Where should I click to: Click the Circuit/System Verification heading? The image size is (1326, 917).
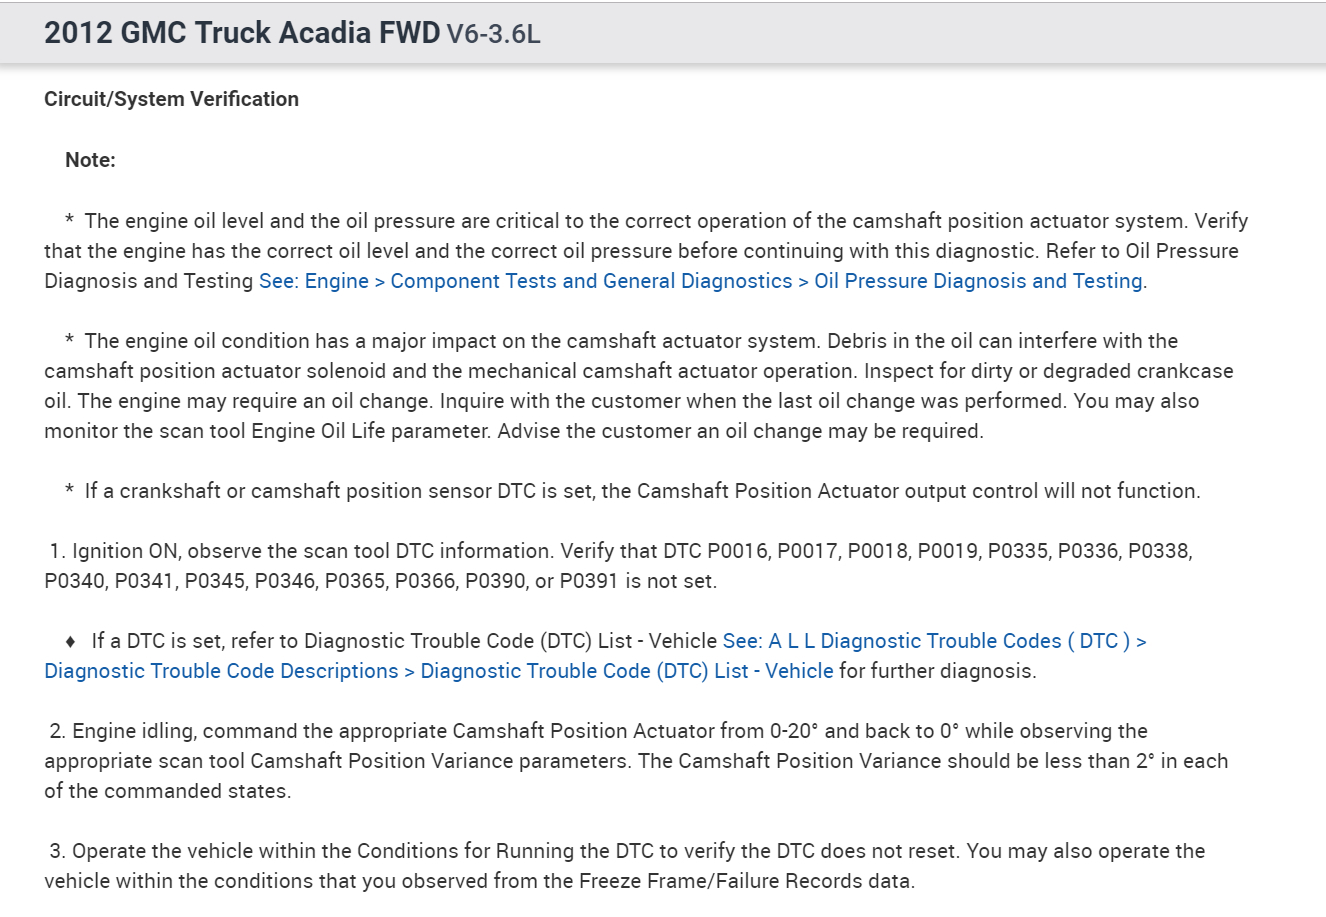coord(171,99)
